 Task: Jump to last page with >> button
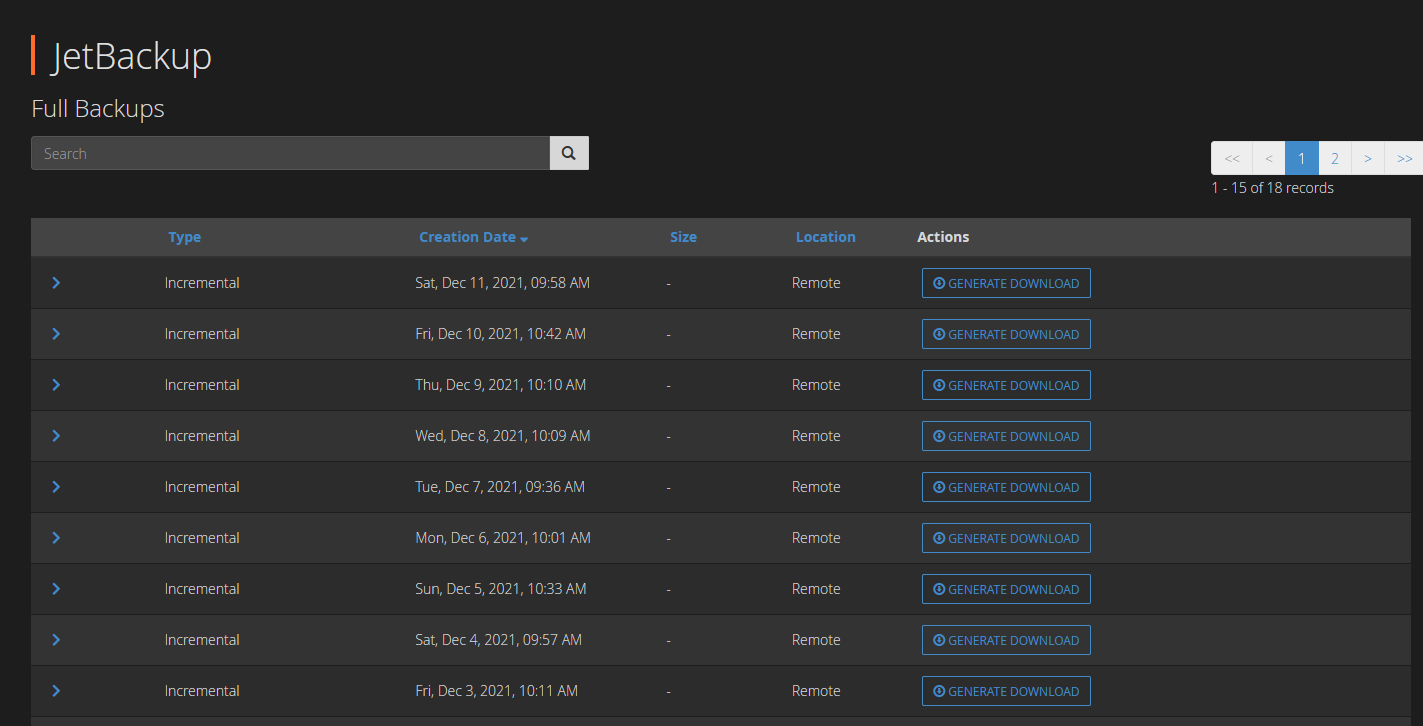click(x=1404, y=158)
